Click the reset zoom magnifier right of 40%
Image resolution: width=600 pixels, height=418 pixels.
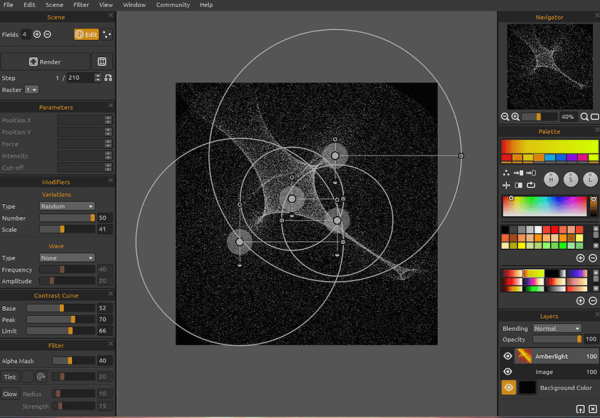[x=584, y=117]
